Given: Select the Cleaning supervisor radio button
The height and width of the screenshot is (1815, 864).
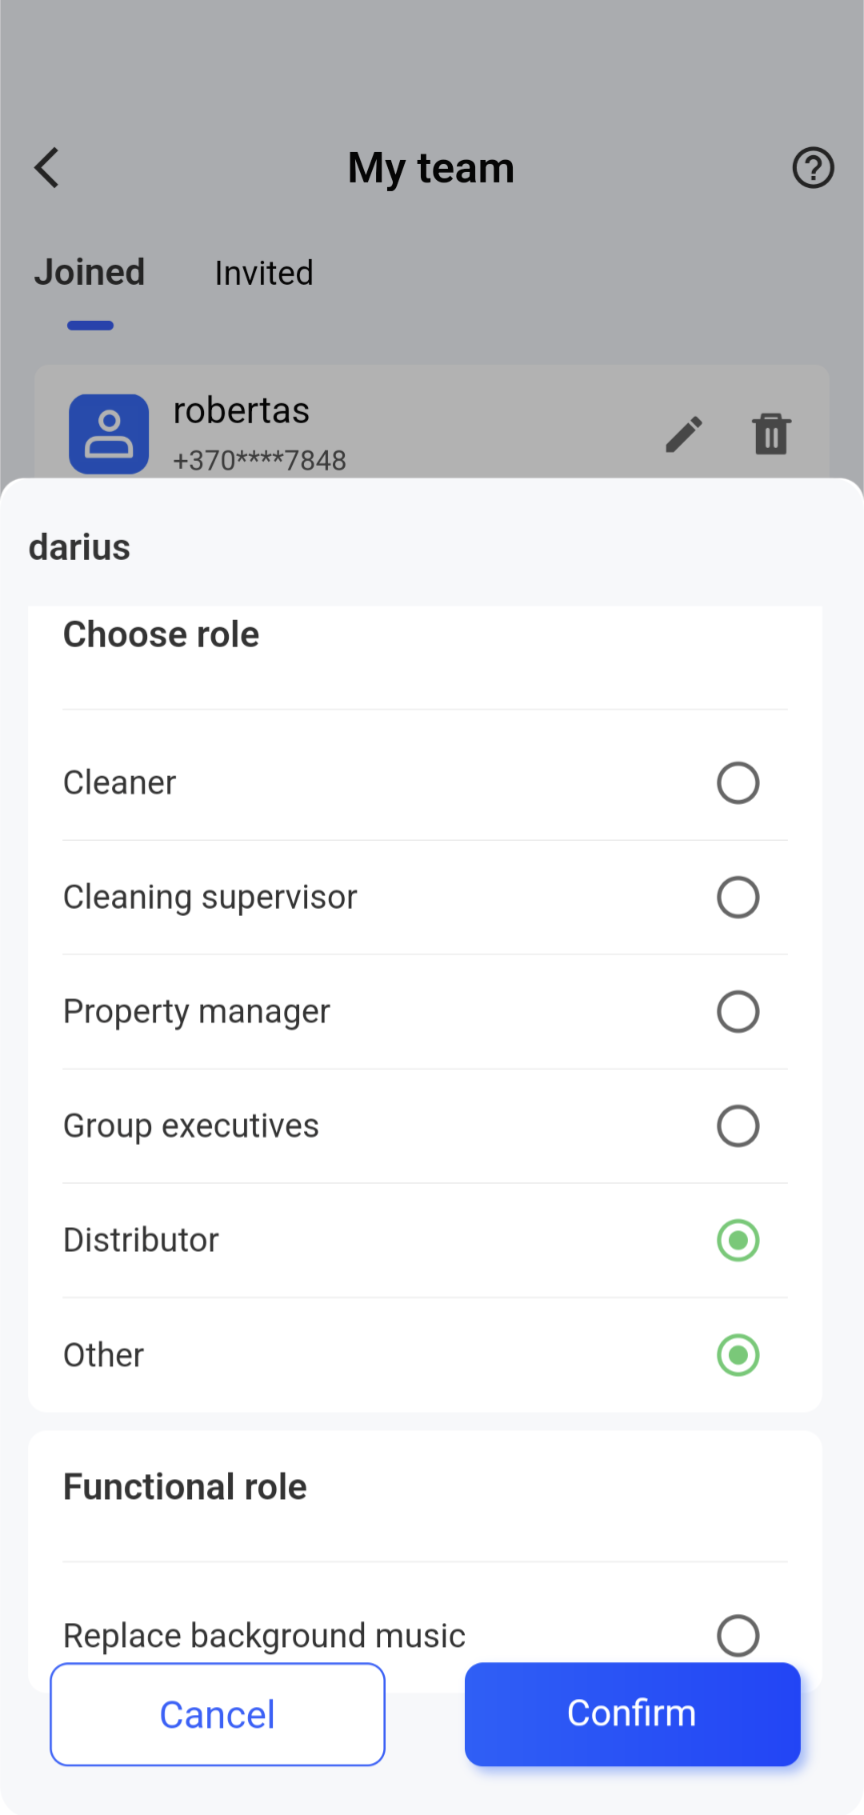Looking at the screenshot, I should [x=738, y=897].
